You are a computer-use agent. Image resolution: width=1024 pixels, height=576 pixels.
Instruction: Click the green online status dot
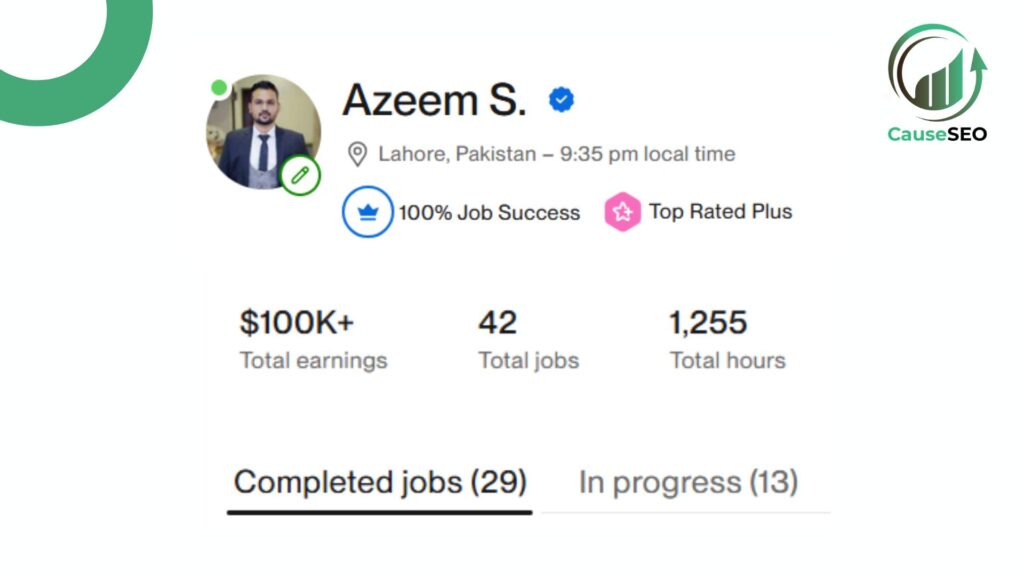click(219, 88)
